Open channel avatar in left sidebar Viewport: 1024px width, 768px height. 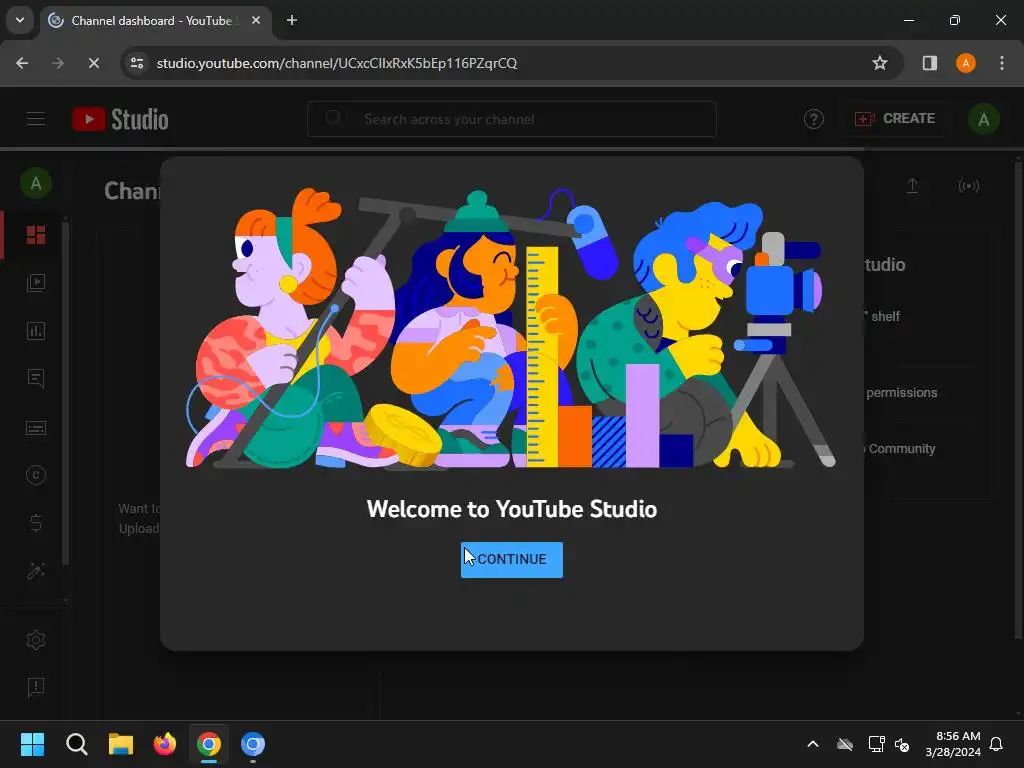[x=36, y=184]
